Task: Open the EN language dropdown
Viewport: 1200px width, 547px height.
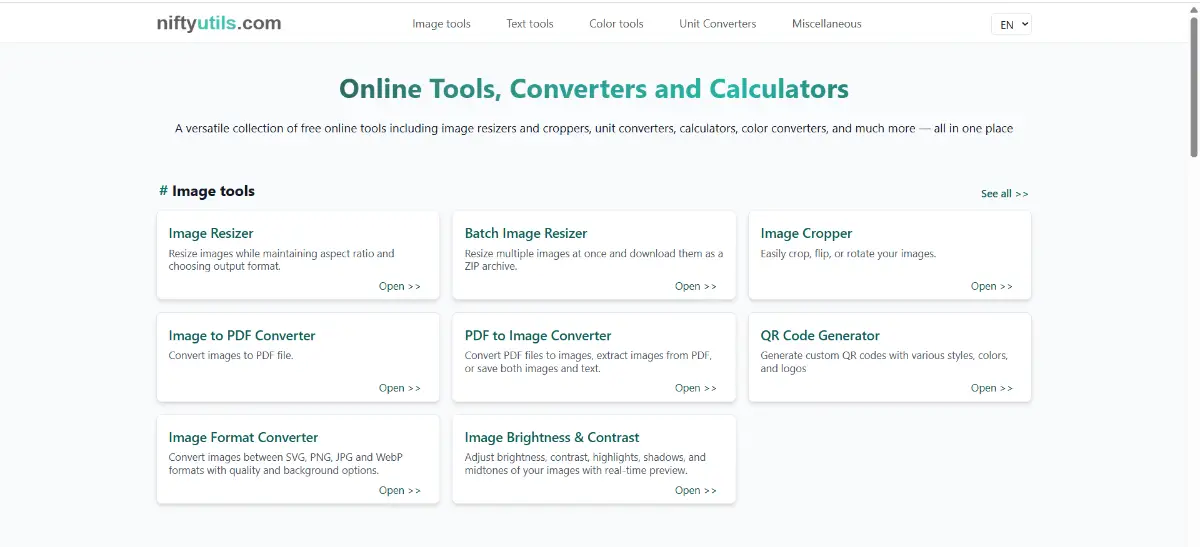Action: 1011,25
